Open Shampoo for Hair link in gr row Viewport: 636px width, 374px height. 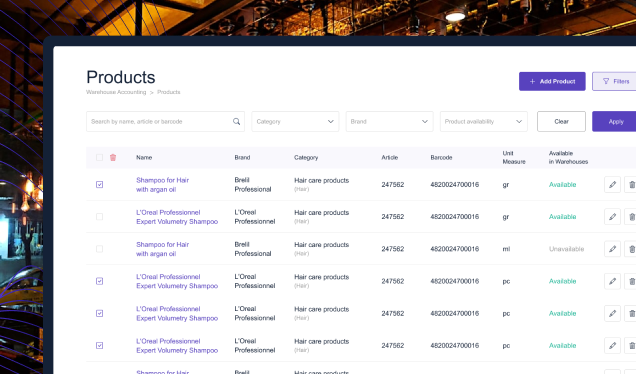163,185
